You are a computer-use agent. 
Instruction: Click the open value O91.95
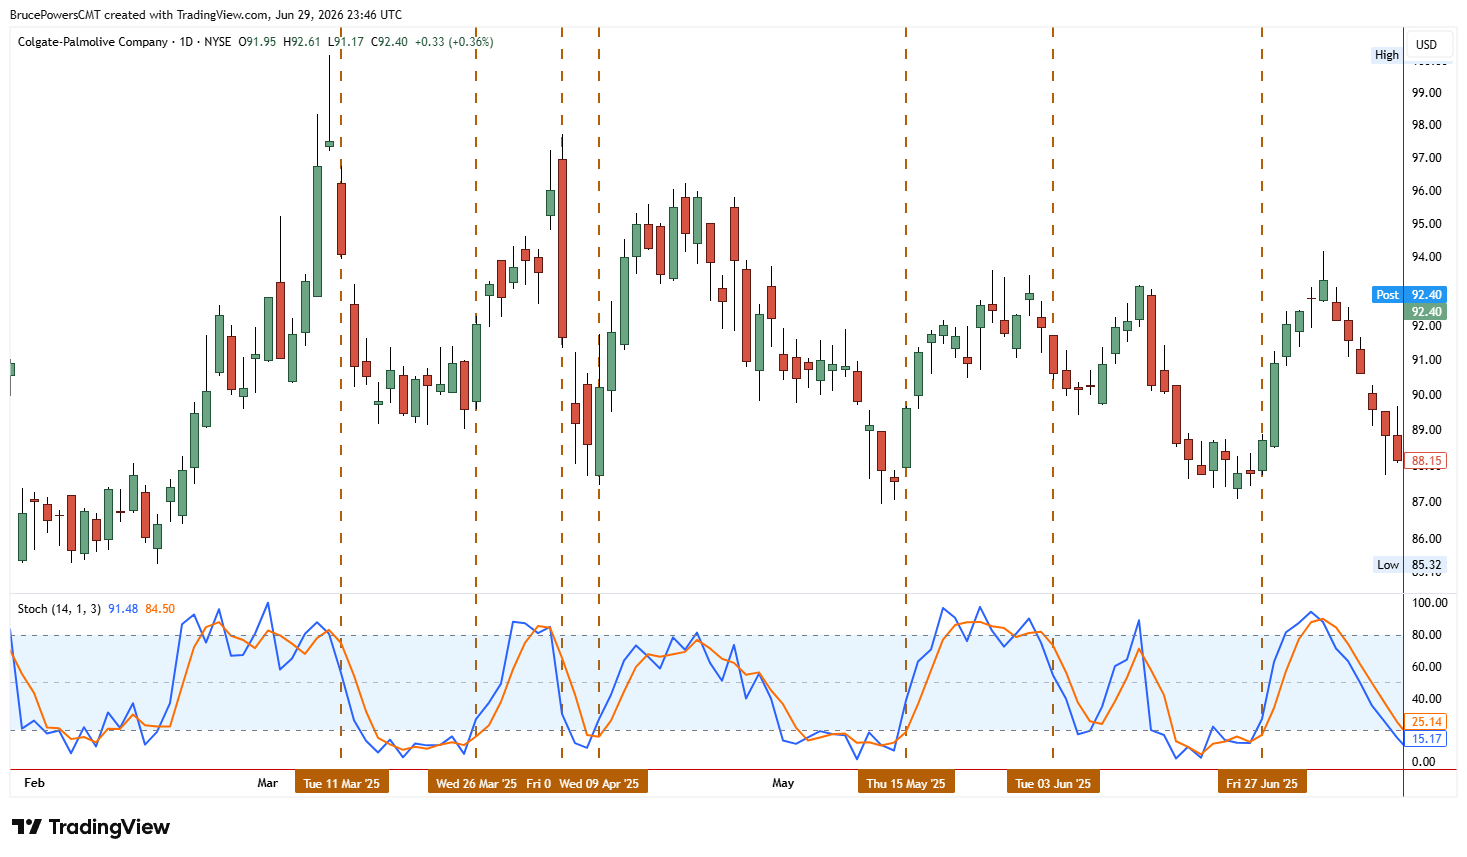pyautogui.click(x=257, y=42)
